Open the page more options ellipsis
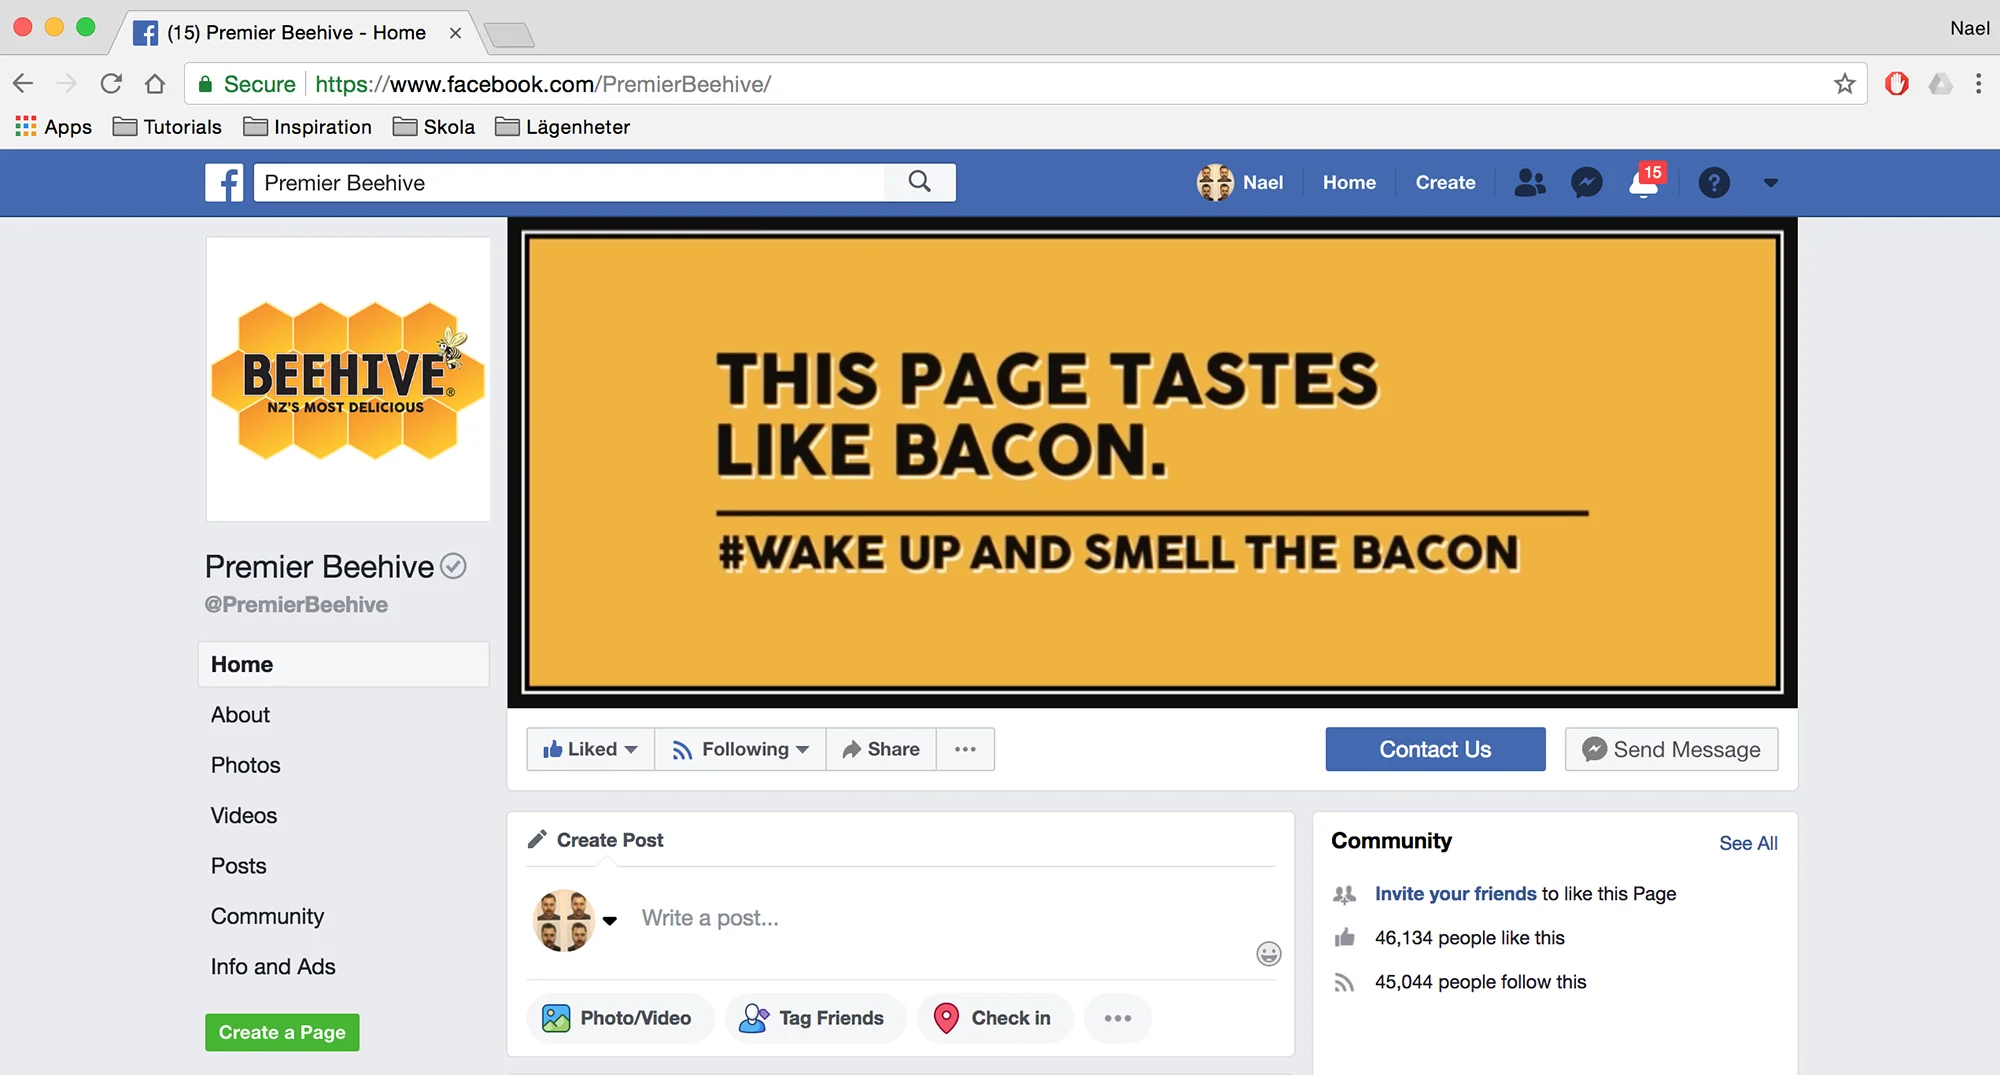This screenshot has width=2000, height=1075. [965, 749]
